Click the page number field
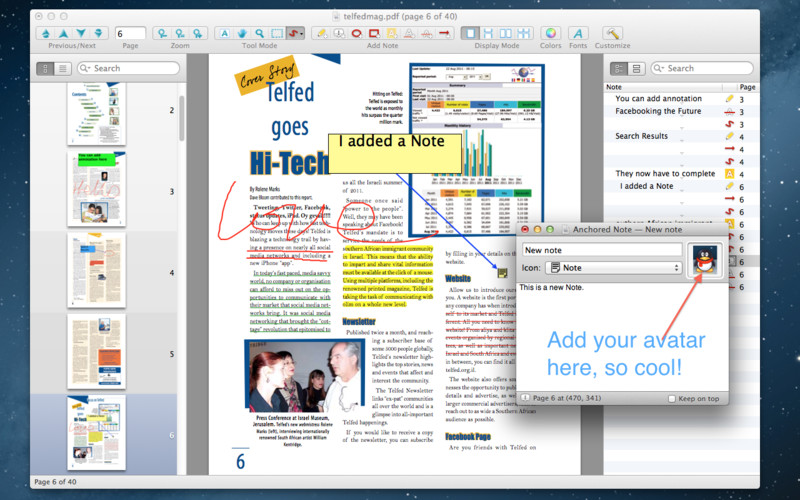 tap(130, 33)
